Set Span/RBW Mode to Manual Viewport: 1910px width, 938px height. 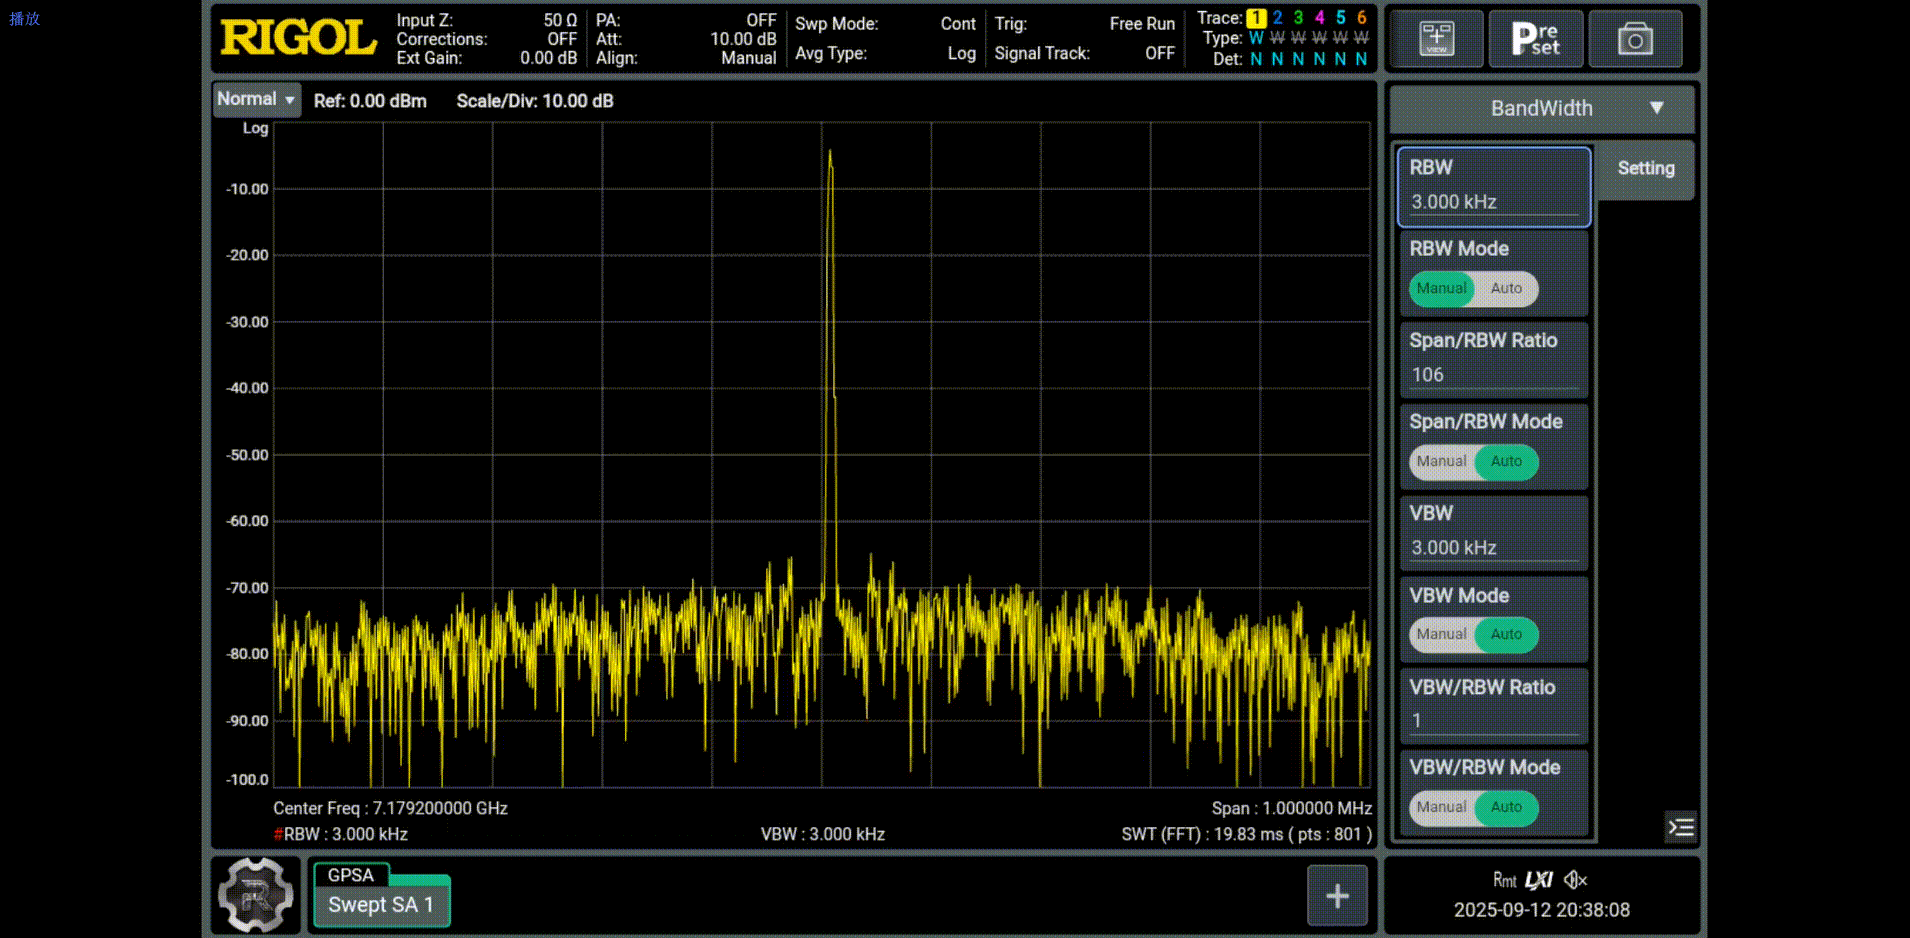(x=1441, y=462)
